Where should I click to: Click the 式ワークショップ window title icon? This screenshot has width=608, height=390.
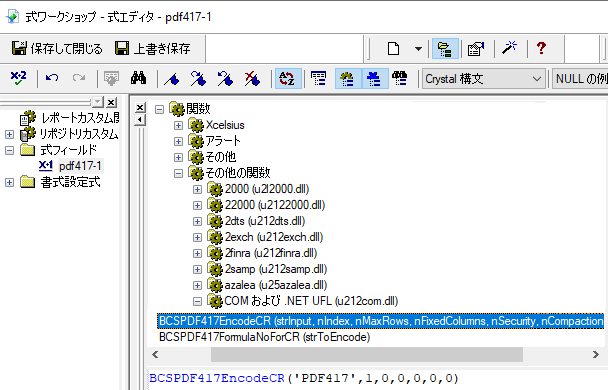point(12,17)
